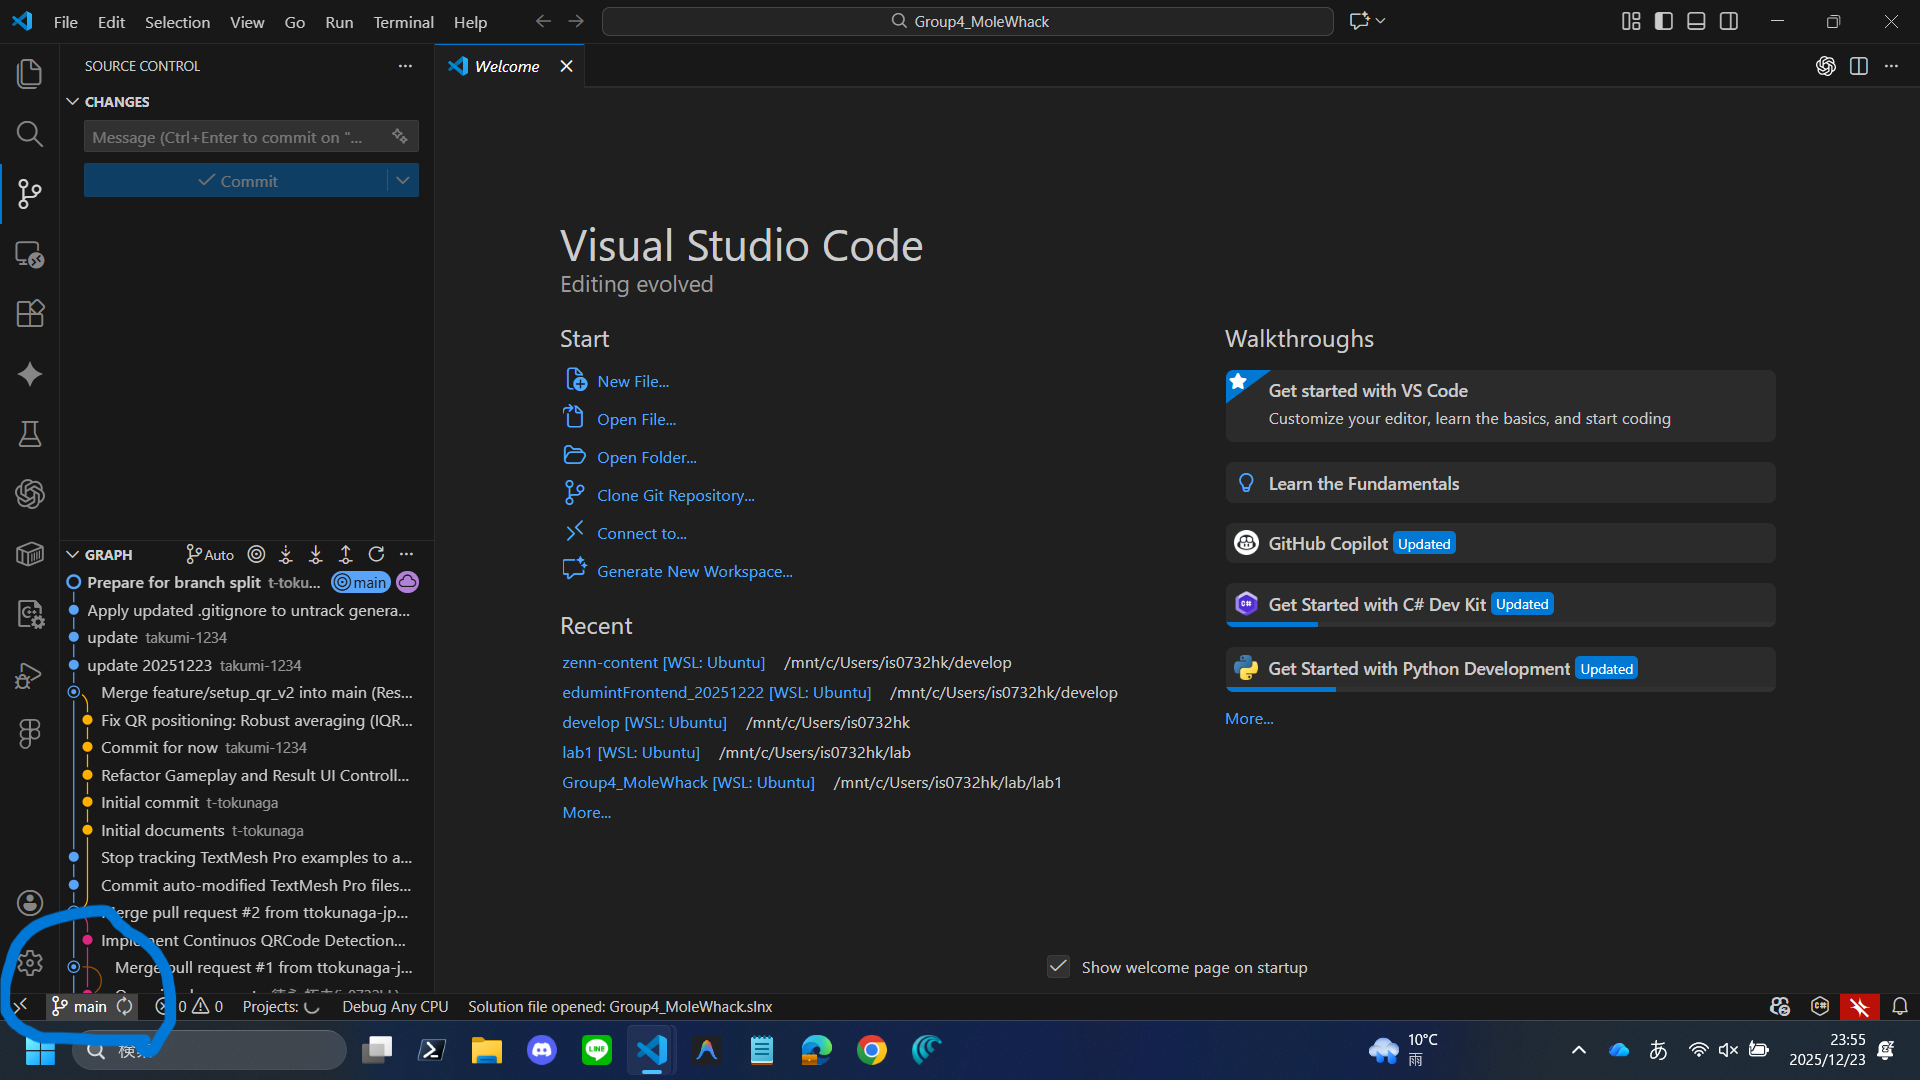Open Discord from the taskbar

(542, 1050)
